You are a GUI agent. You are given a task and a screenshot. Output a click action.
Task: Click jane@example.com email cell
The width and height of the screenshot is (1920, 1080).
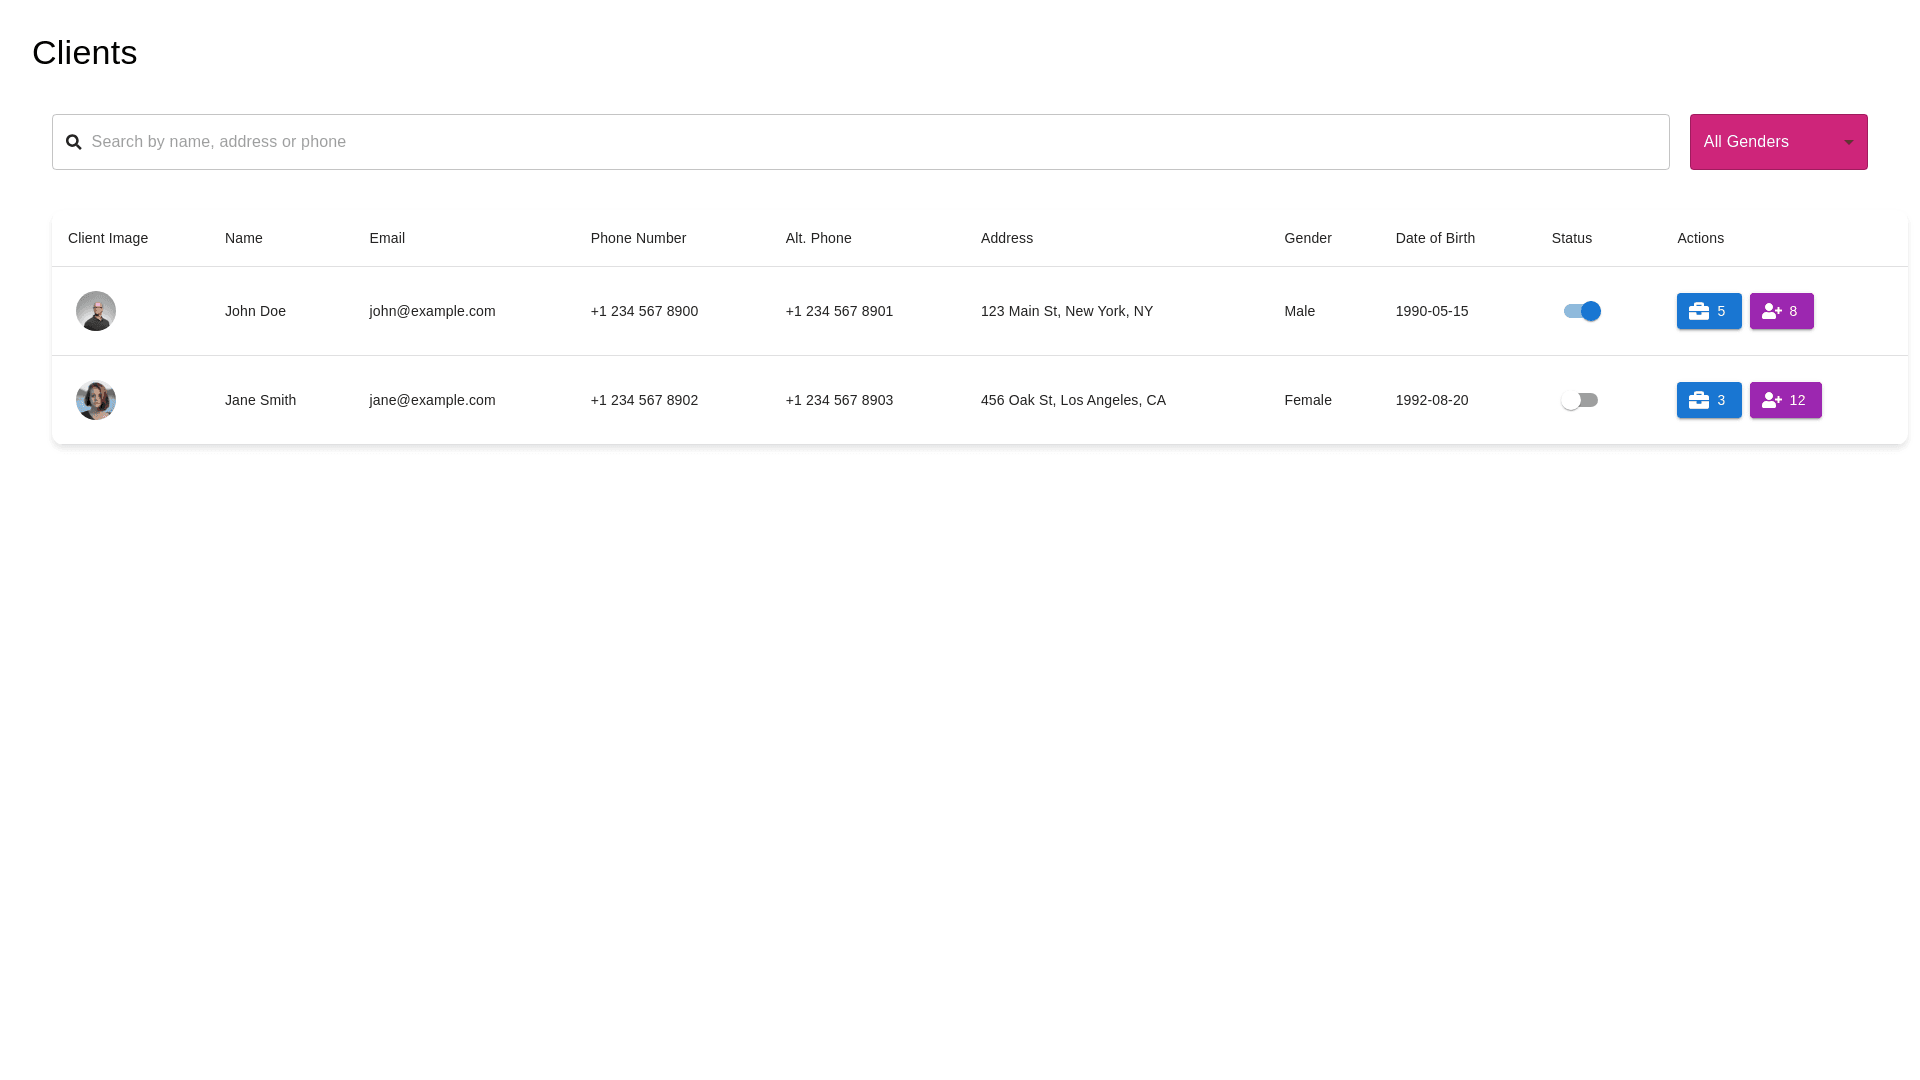coord(432,400)
